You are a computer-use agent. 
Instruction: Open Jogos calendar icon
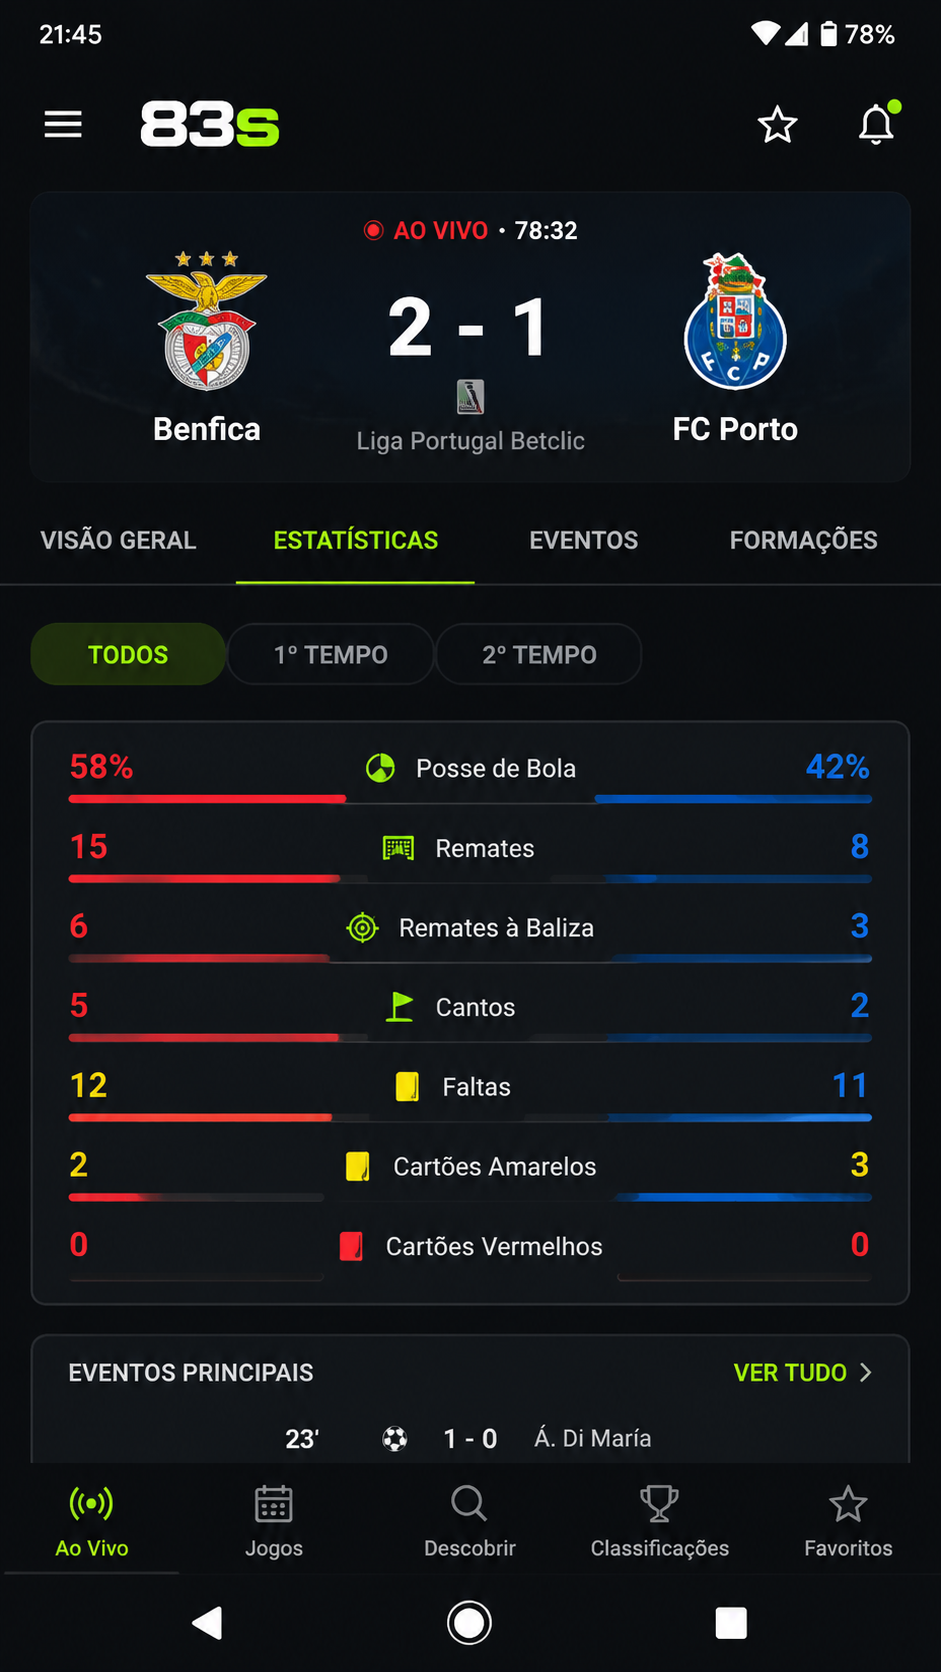(273, 1503)
